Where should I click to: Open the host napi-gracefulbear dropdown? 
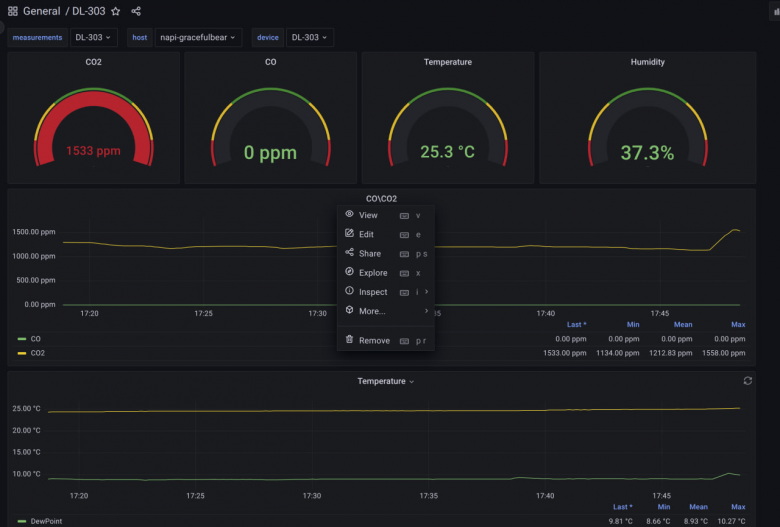pos(198,37)
